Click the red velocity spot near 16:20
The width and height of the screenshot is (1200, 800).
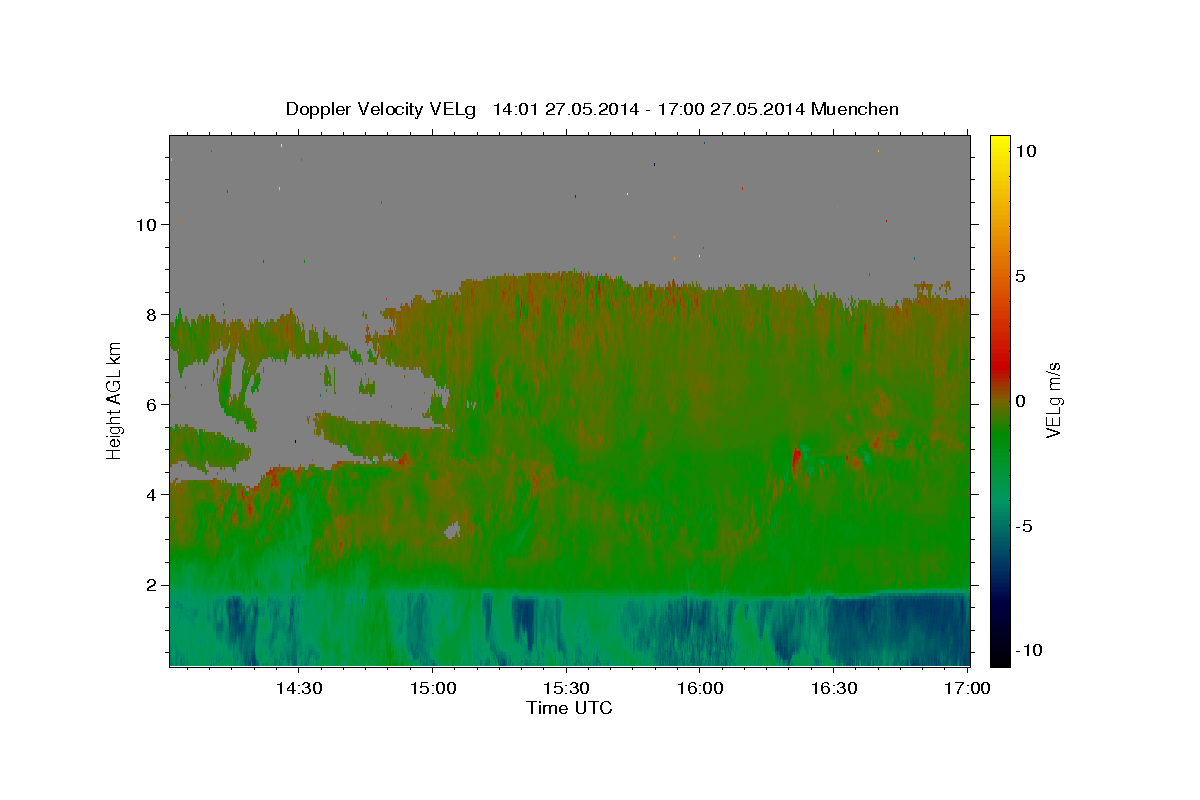pyautogui.click(x=797, y=462)
